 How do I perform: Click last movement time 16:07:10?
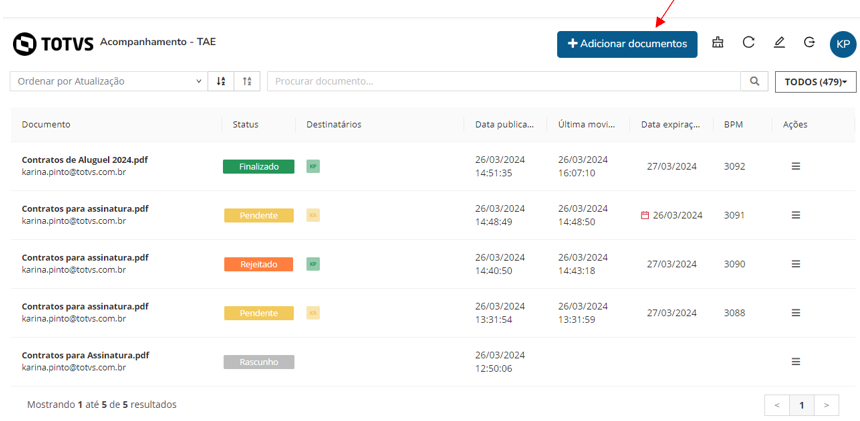click(x=577, y=173)
